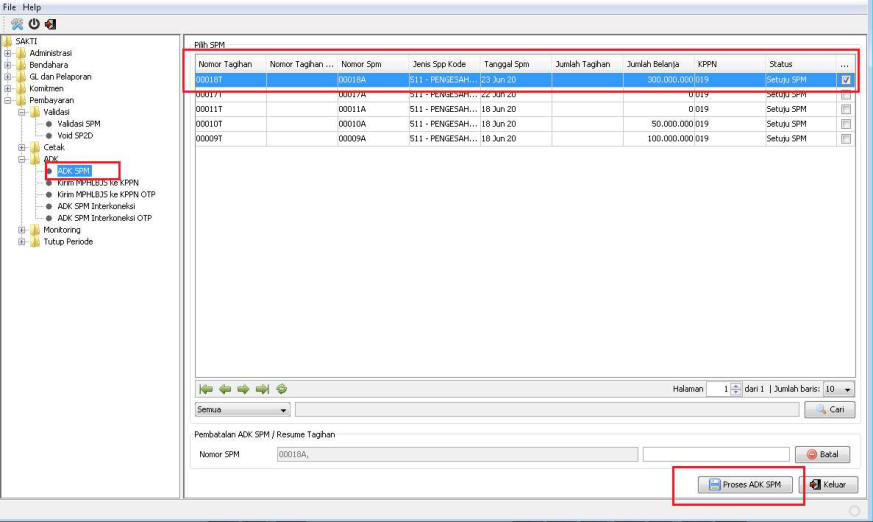Click the Proses ADK SPM button

click(746, 485)
